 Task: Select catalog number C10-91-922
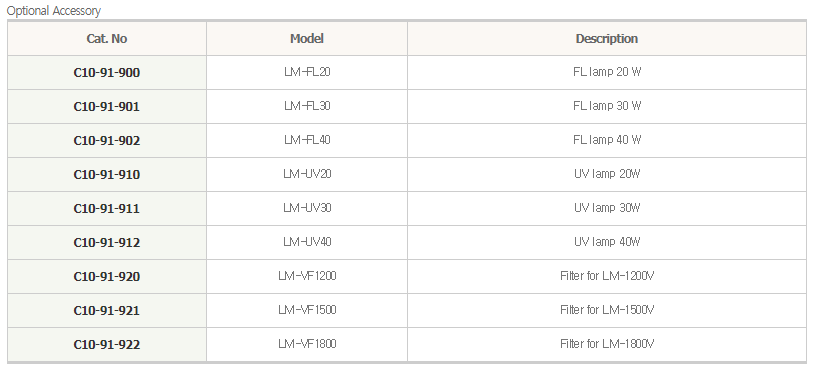point(107,345)
